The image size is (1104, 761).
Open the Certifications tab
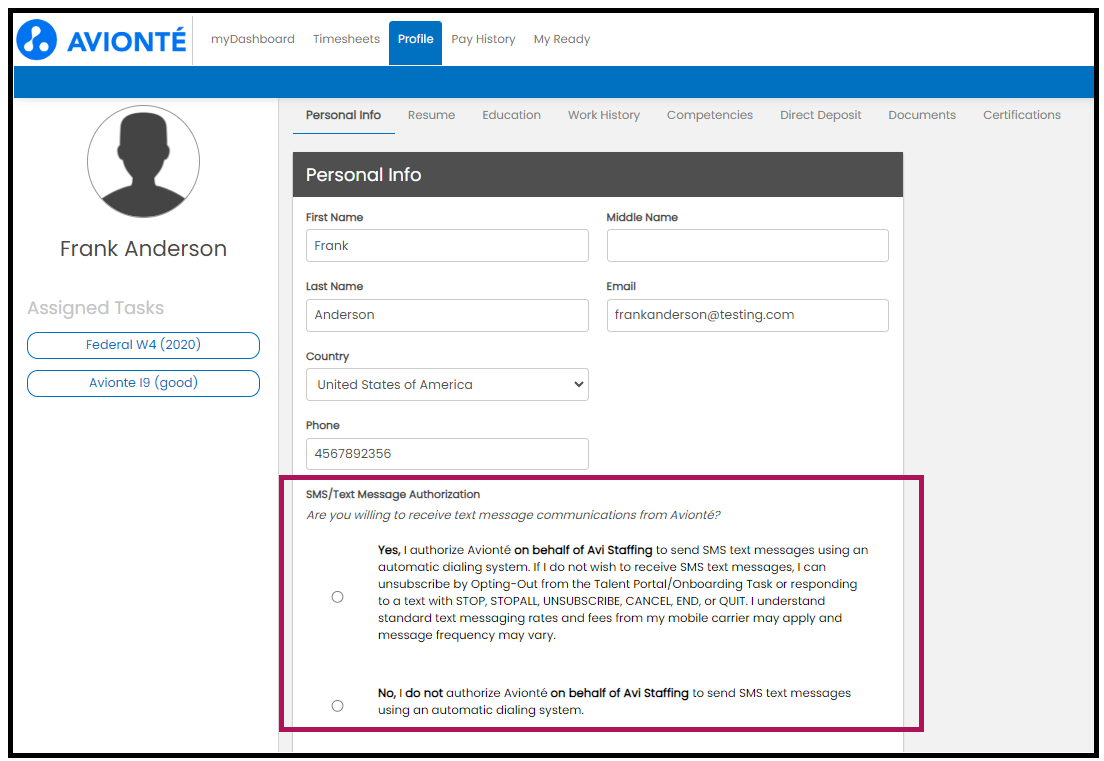[x=1021, y=115]
